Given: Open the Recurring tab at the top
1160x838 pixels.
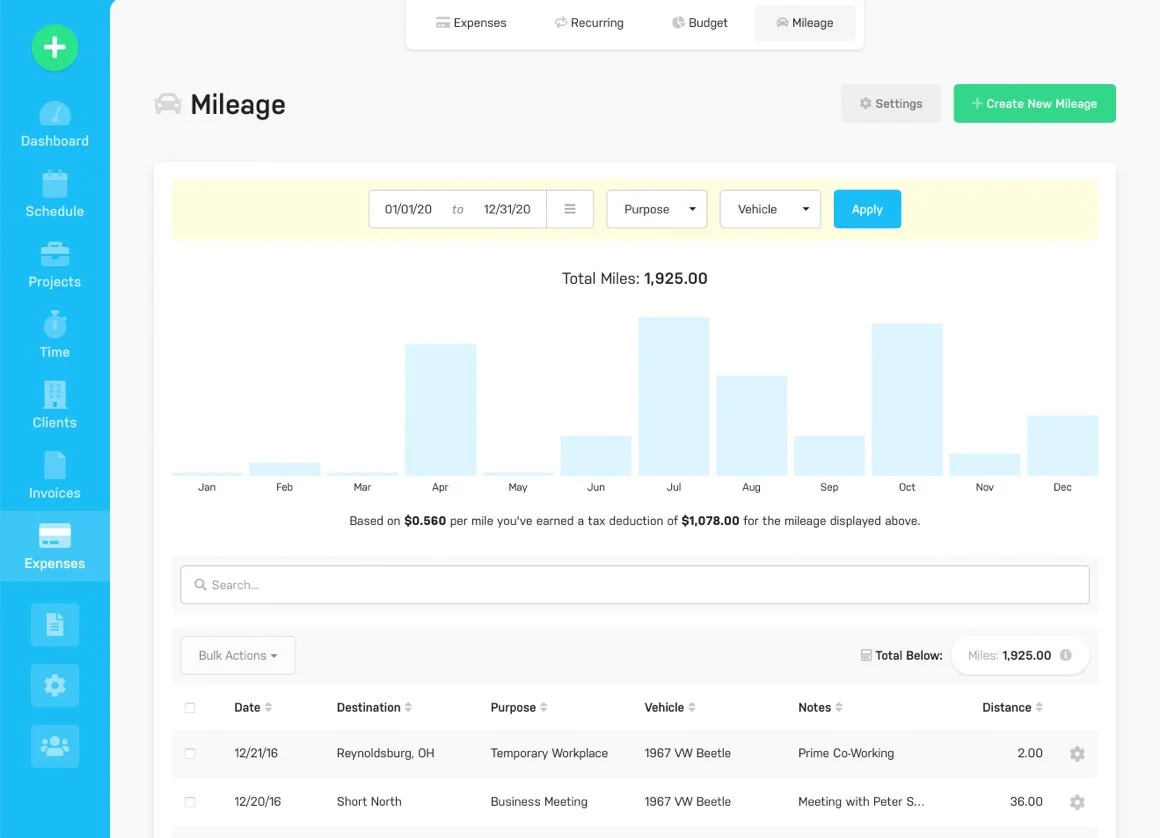Looking at the screenshot, I should [589, 22].
